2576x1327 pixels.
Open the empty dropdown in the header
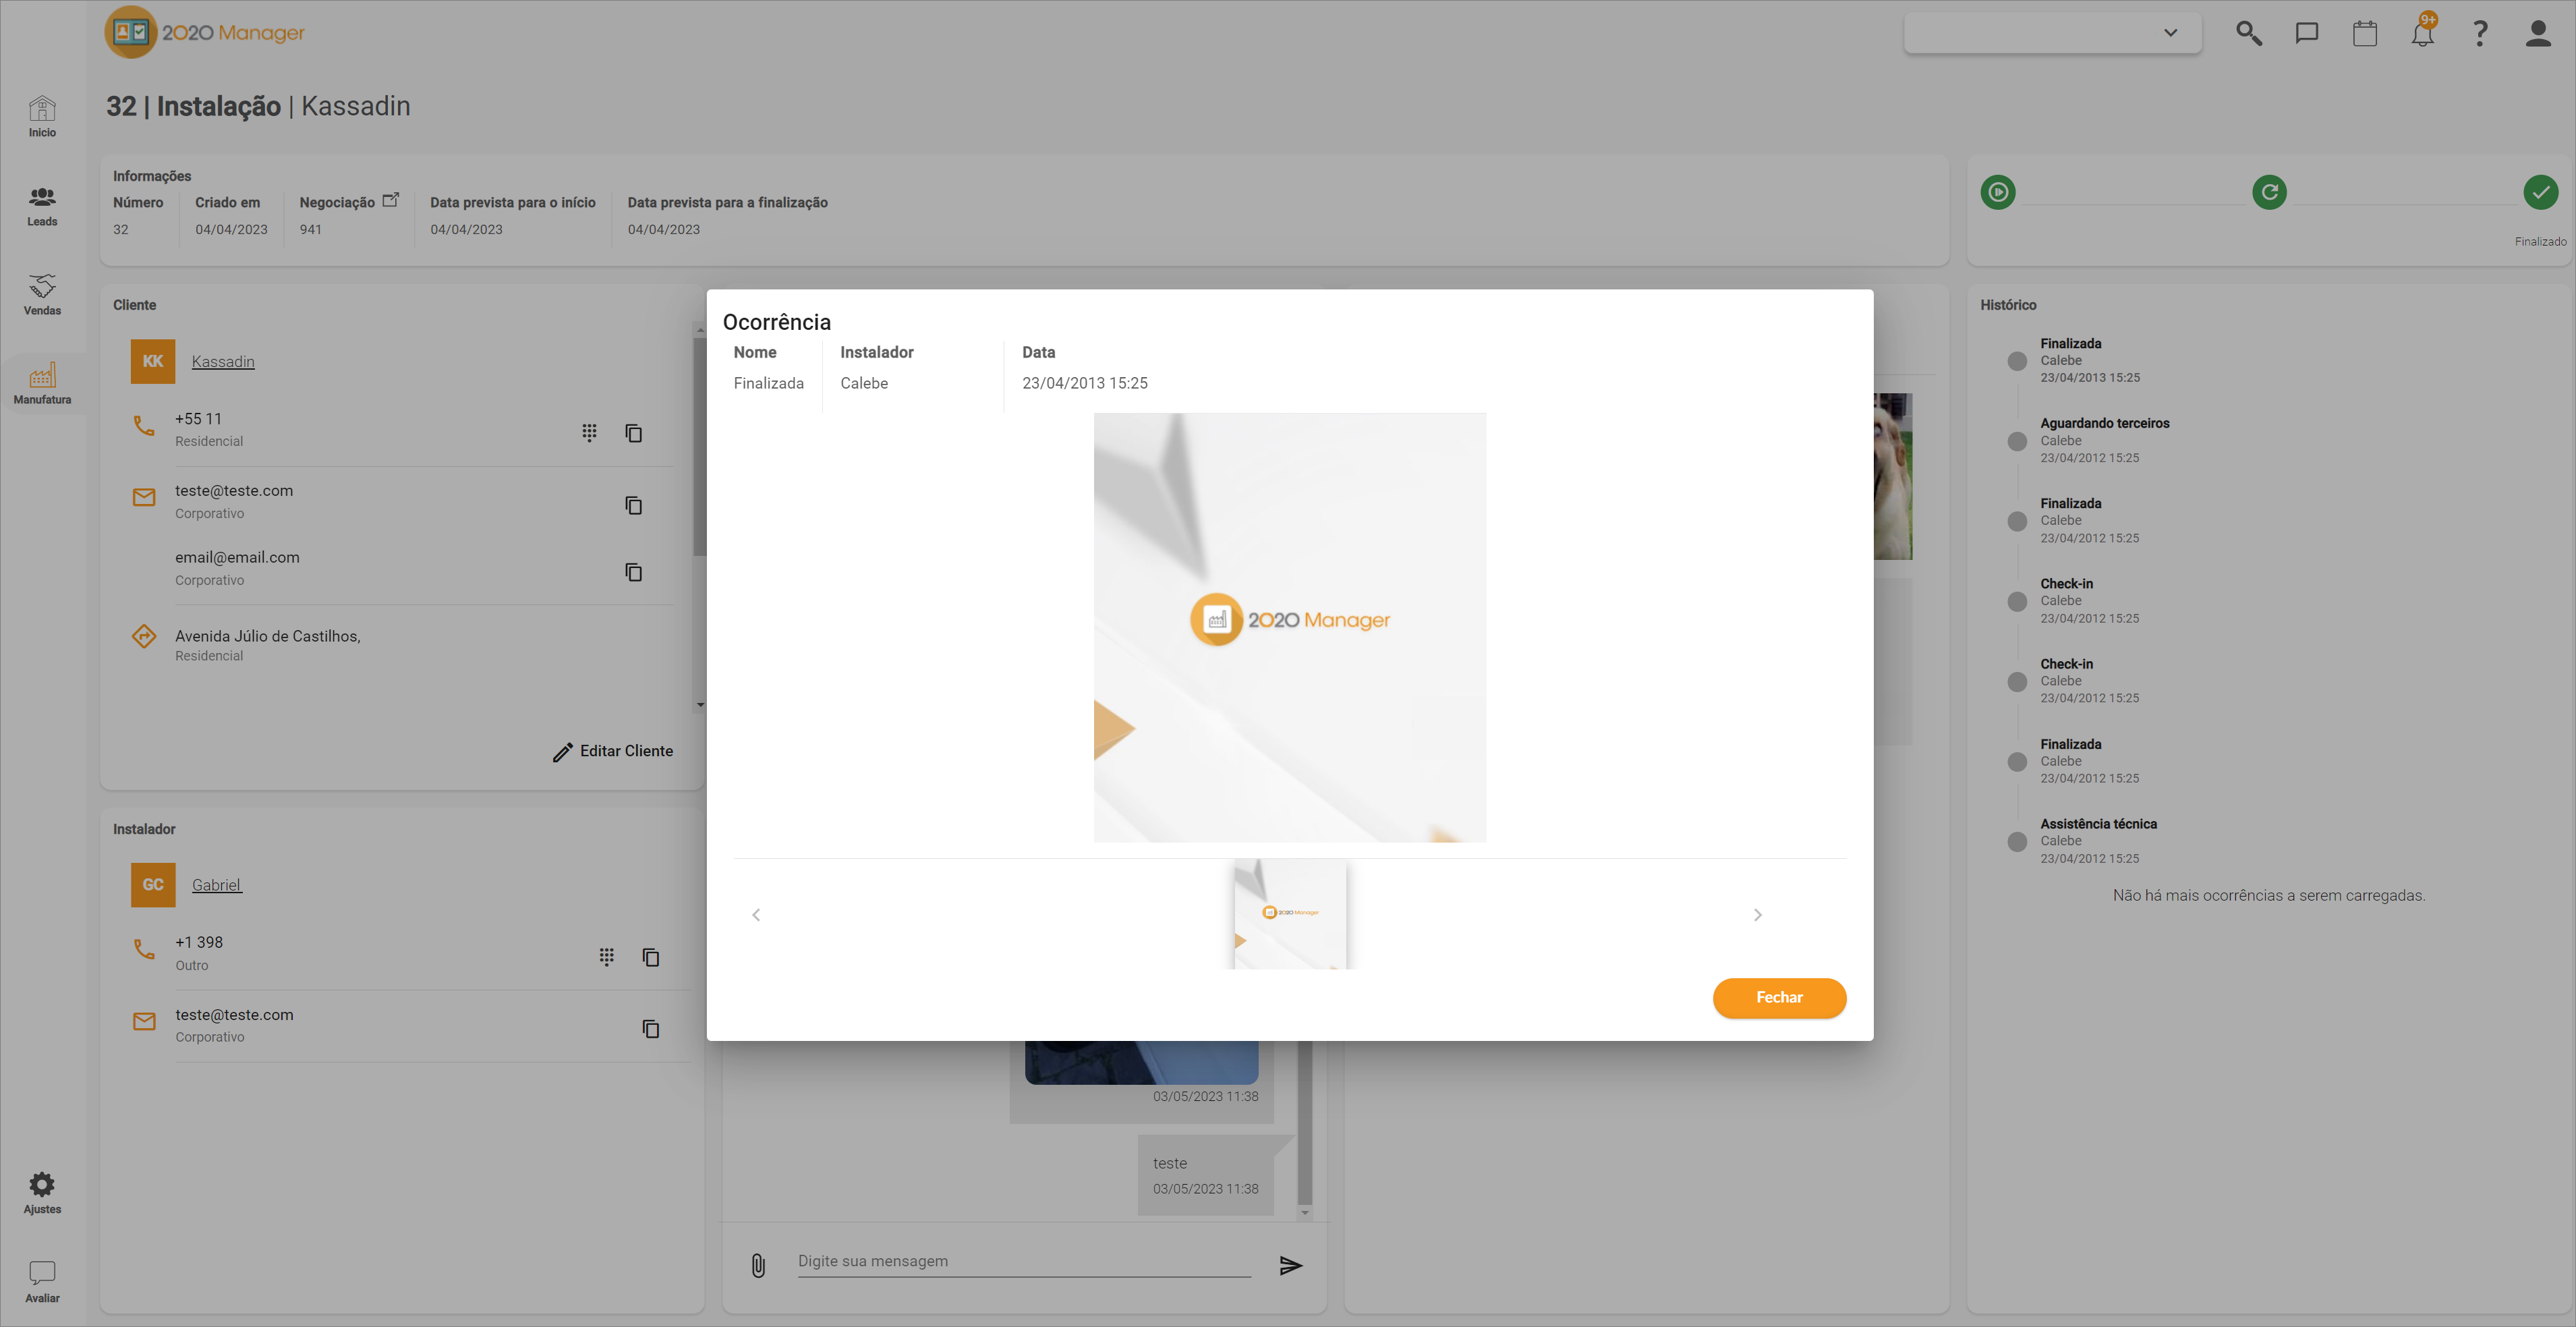click(2052, 33)
